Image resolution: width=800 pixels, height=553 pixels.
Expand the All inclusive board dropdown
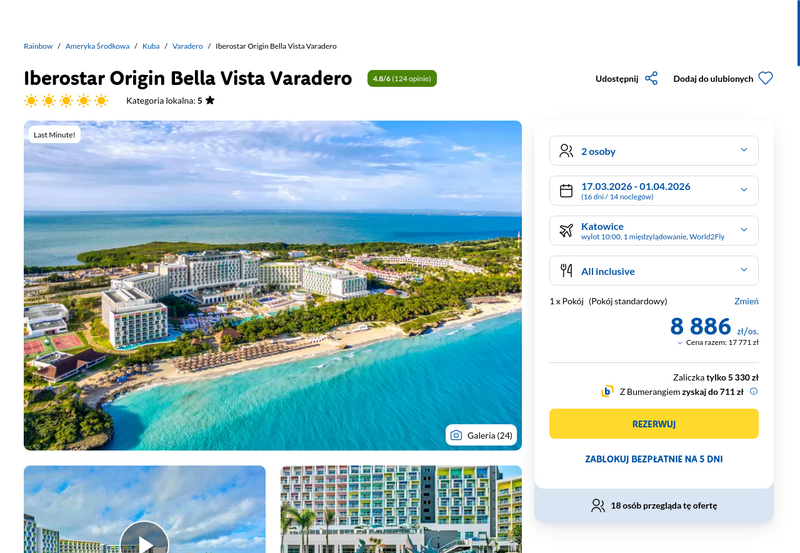[x=654, y=270]
